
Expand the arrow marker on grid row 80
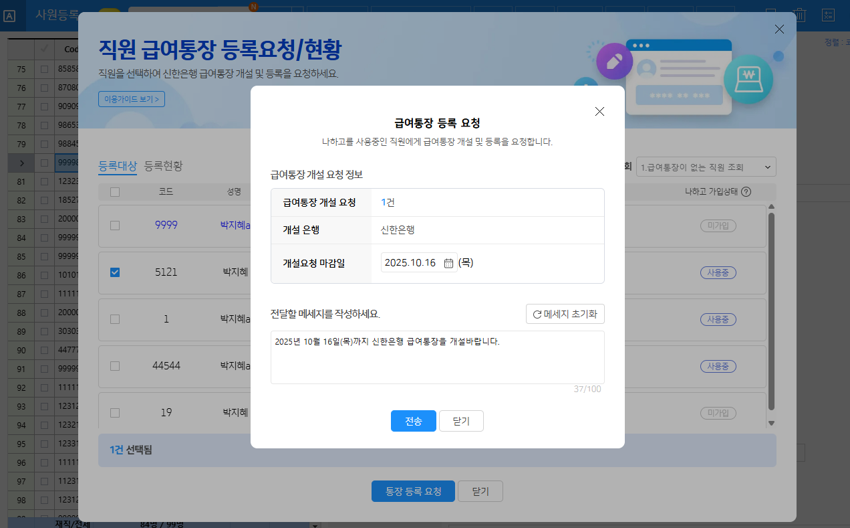[21, 163]
